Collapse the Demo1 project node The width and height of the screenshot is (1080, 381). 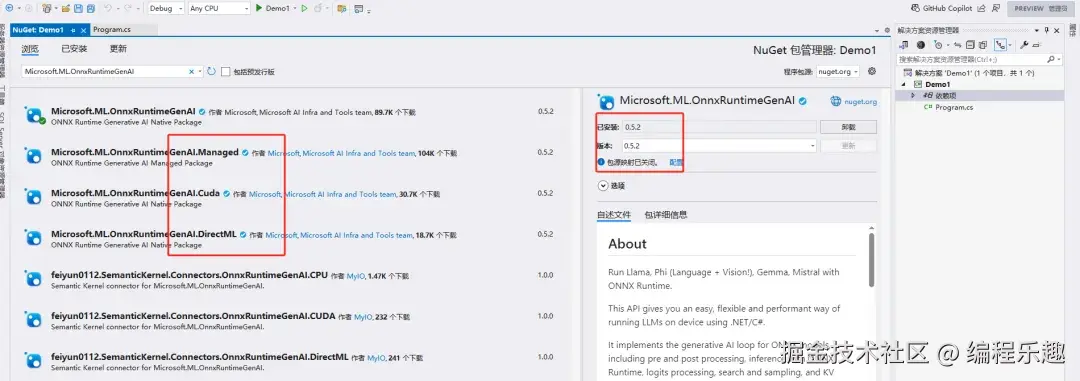pos(904,84)
